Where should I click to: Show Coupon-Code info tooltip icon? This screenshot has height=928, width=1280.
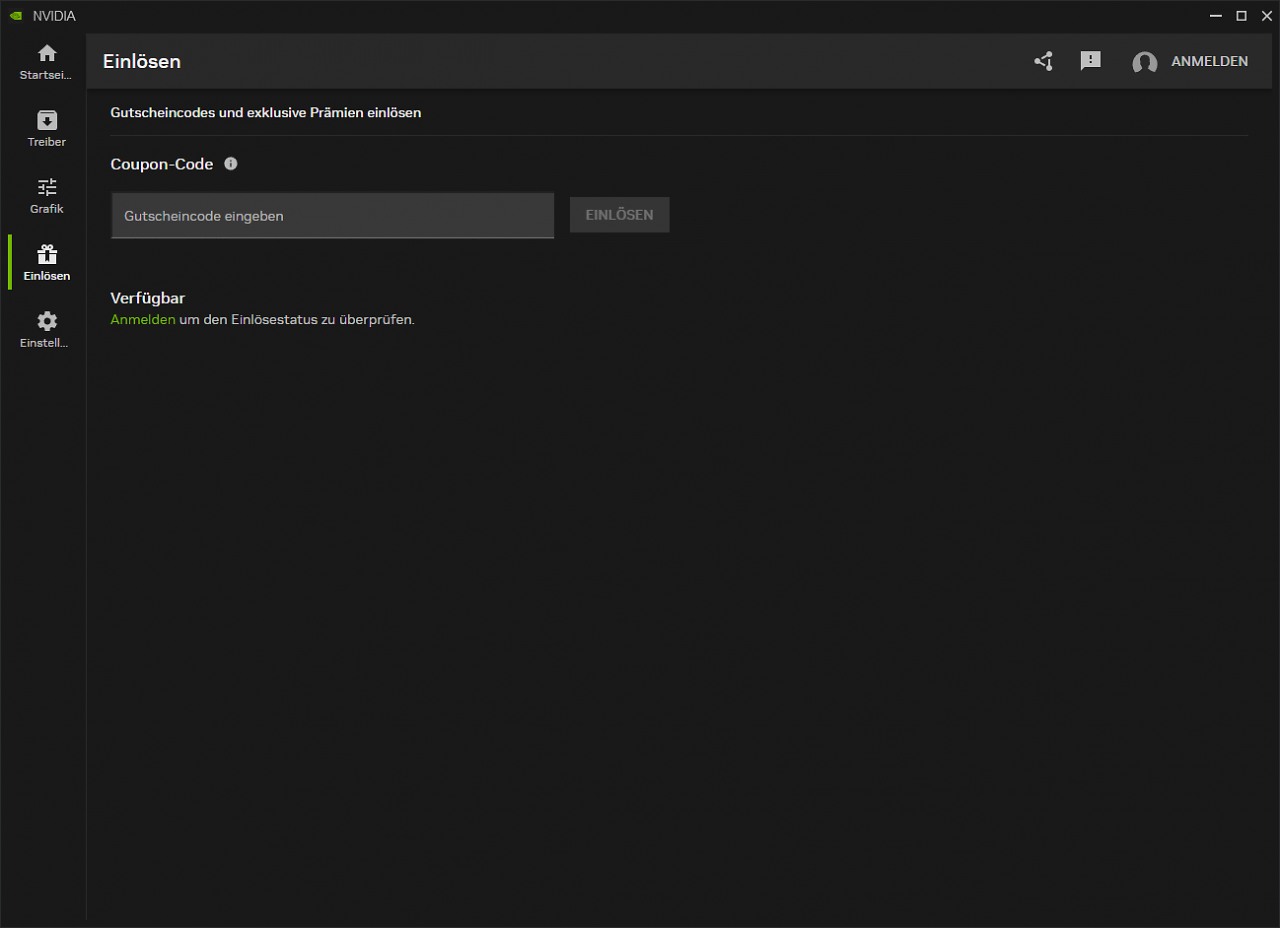click(231, 164)
